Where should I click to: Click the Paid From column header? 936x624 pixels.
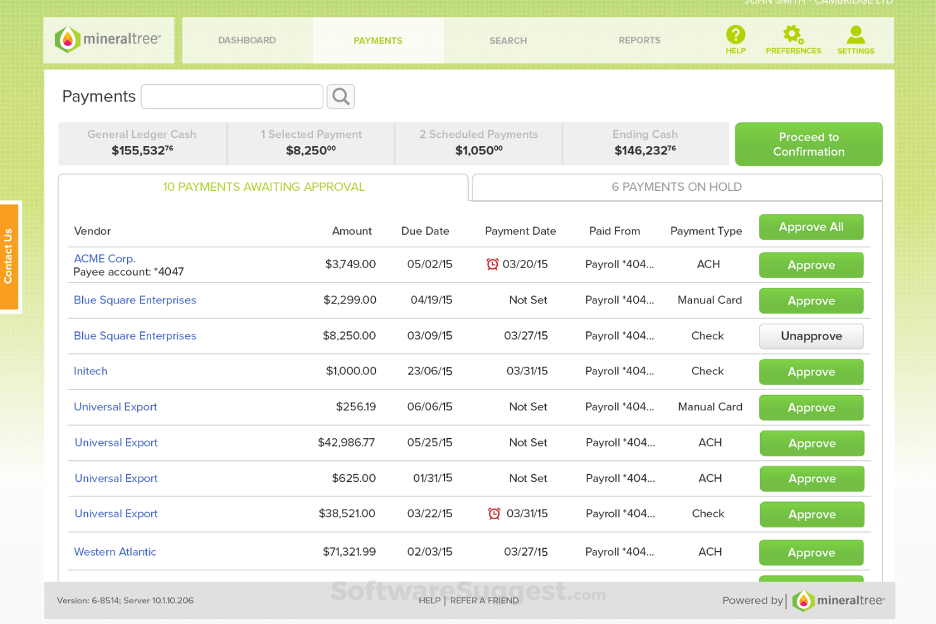click(614, 231)
